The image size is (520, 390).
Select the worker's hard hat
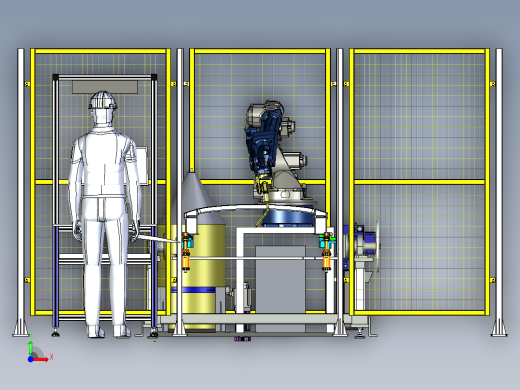(103, 100)
